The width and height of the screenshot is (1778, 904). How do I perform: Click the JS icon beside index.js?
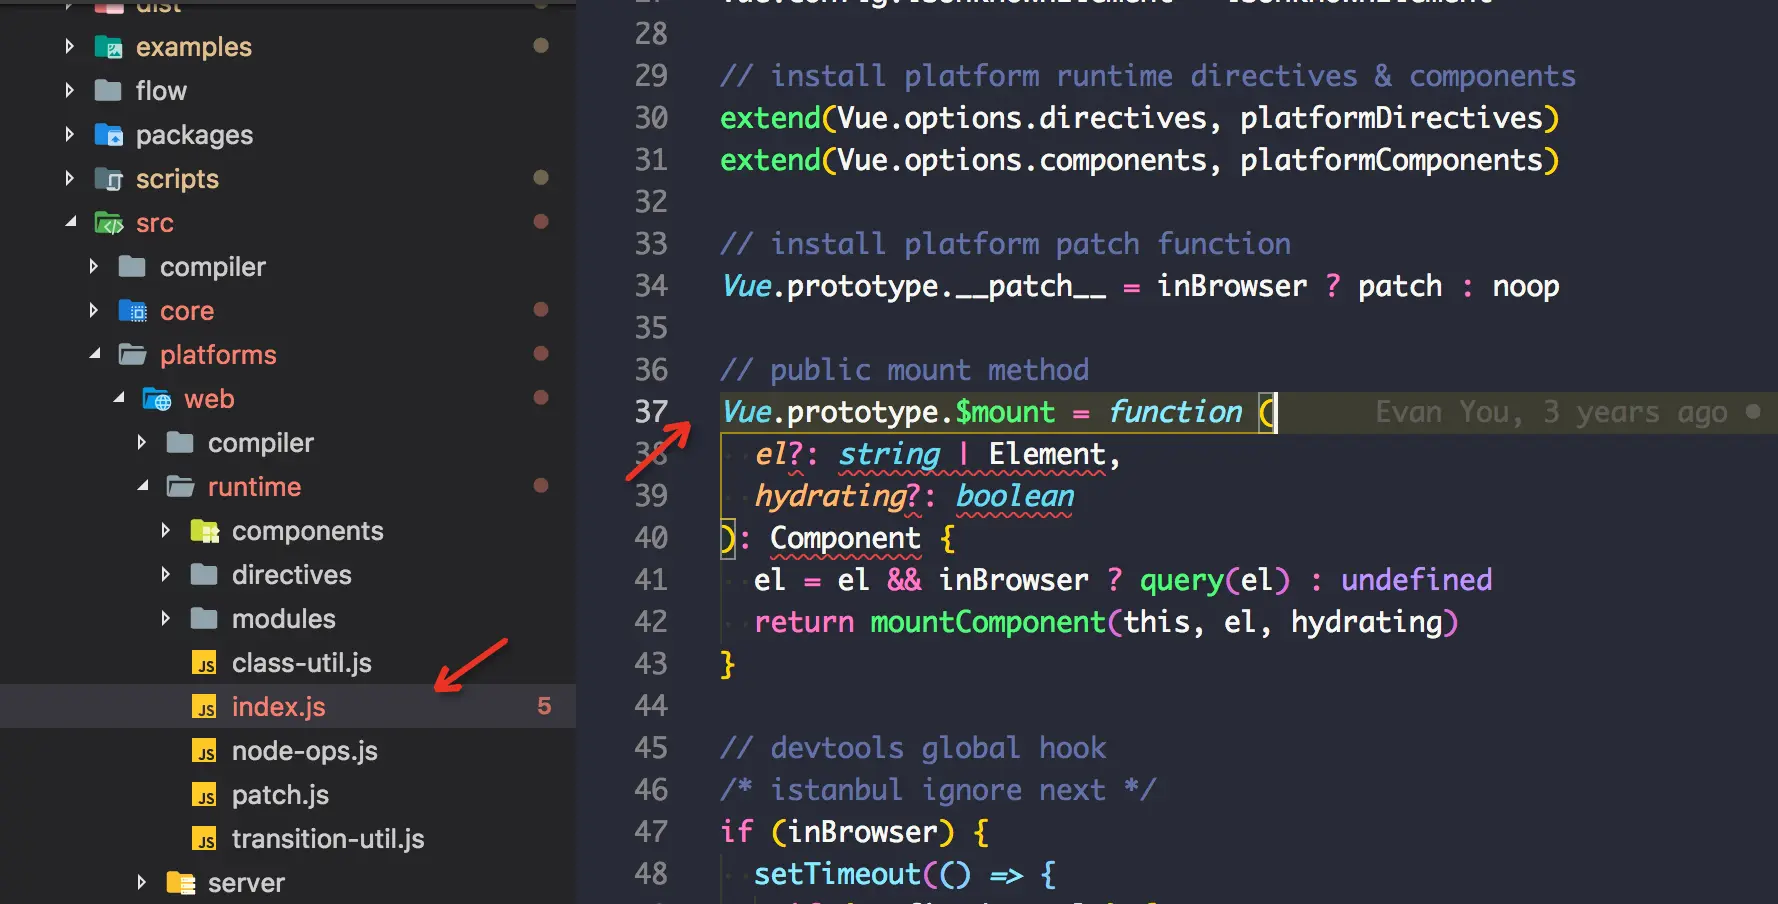click(x=204, y=707)
